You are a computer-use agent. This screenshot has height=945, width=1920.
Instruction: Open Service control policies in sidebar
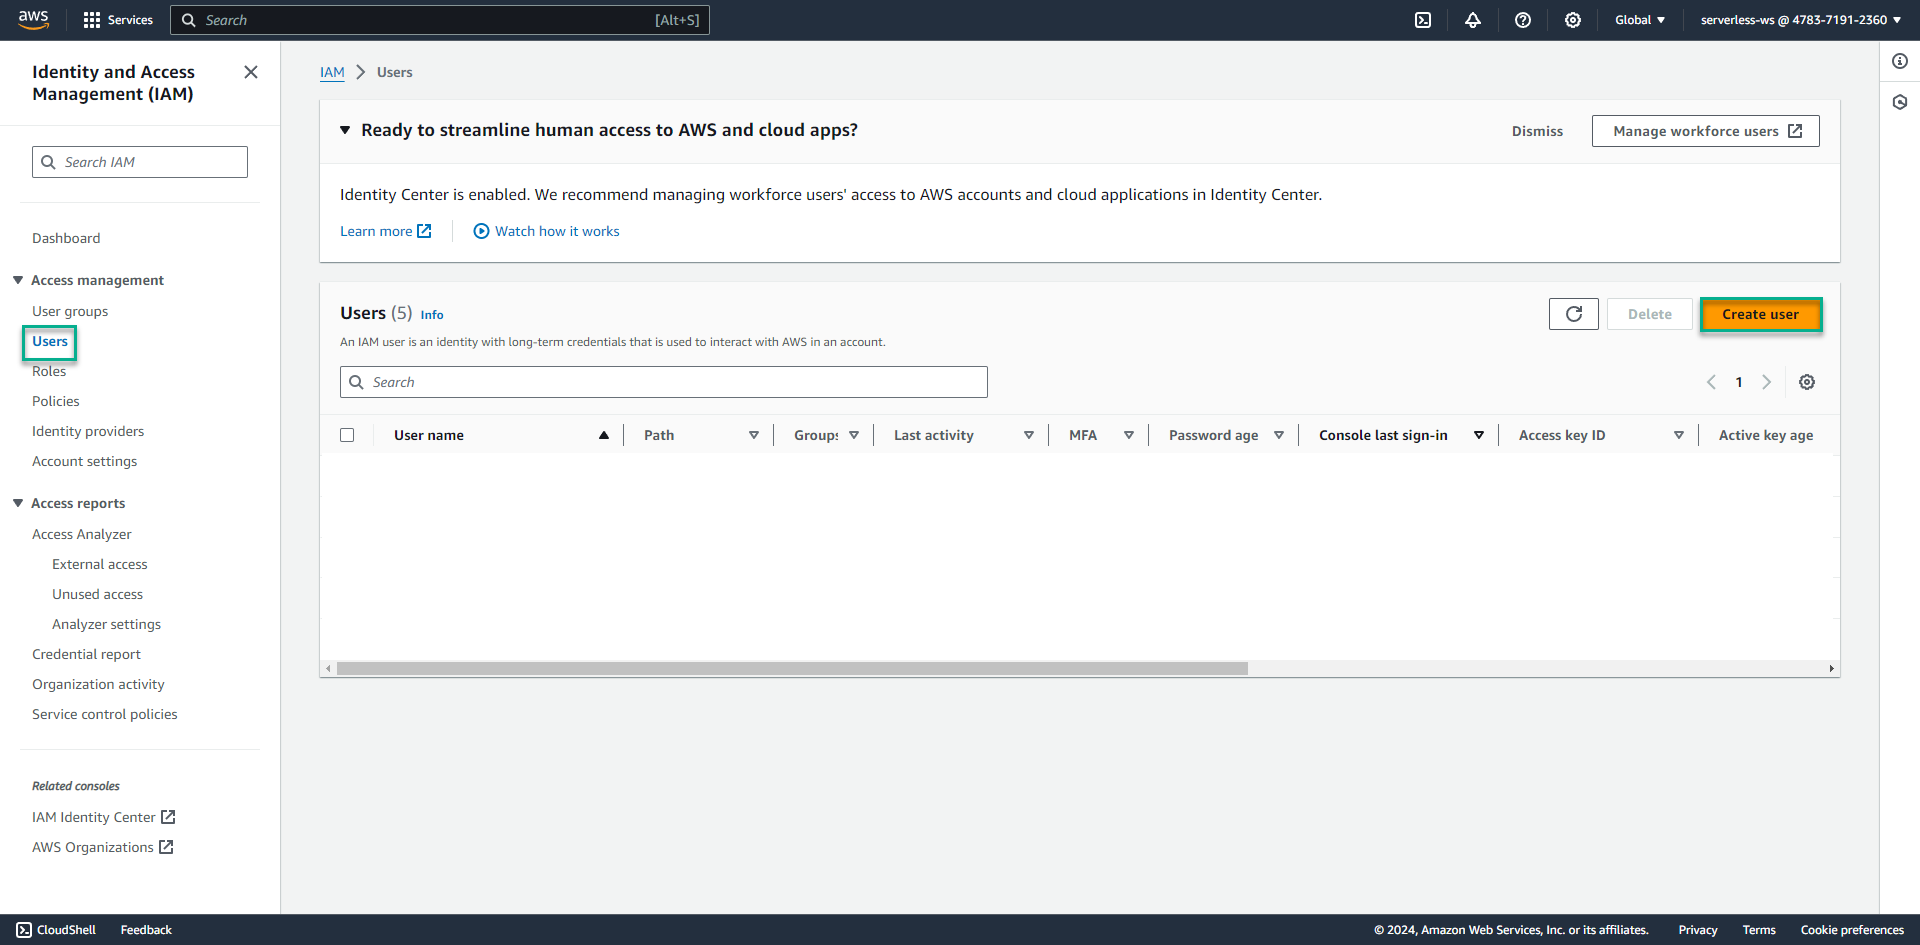pyautogui.click(x=105, y=714)
